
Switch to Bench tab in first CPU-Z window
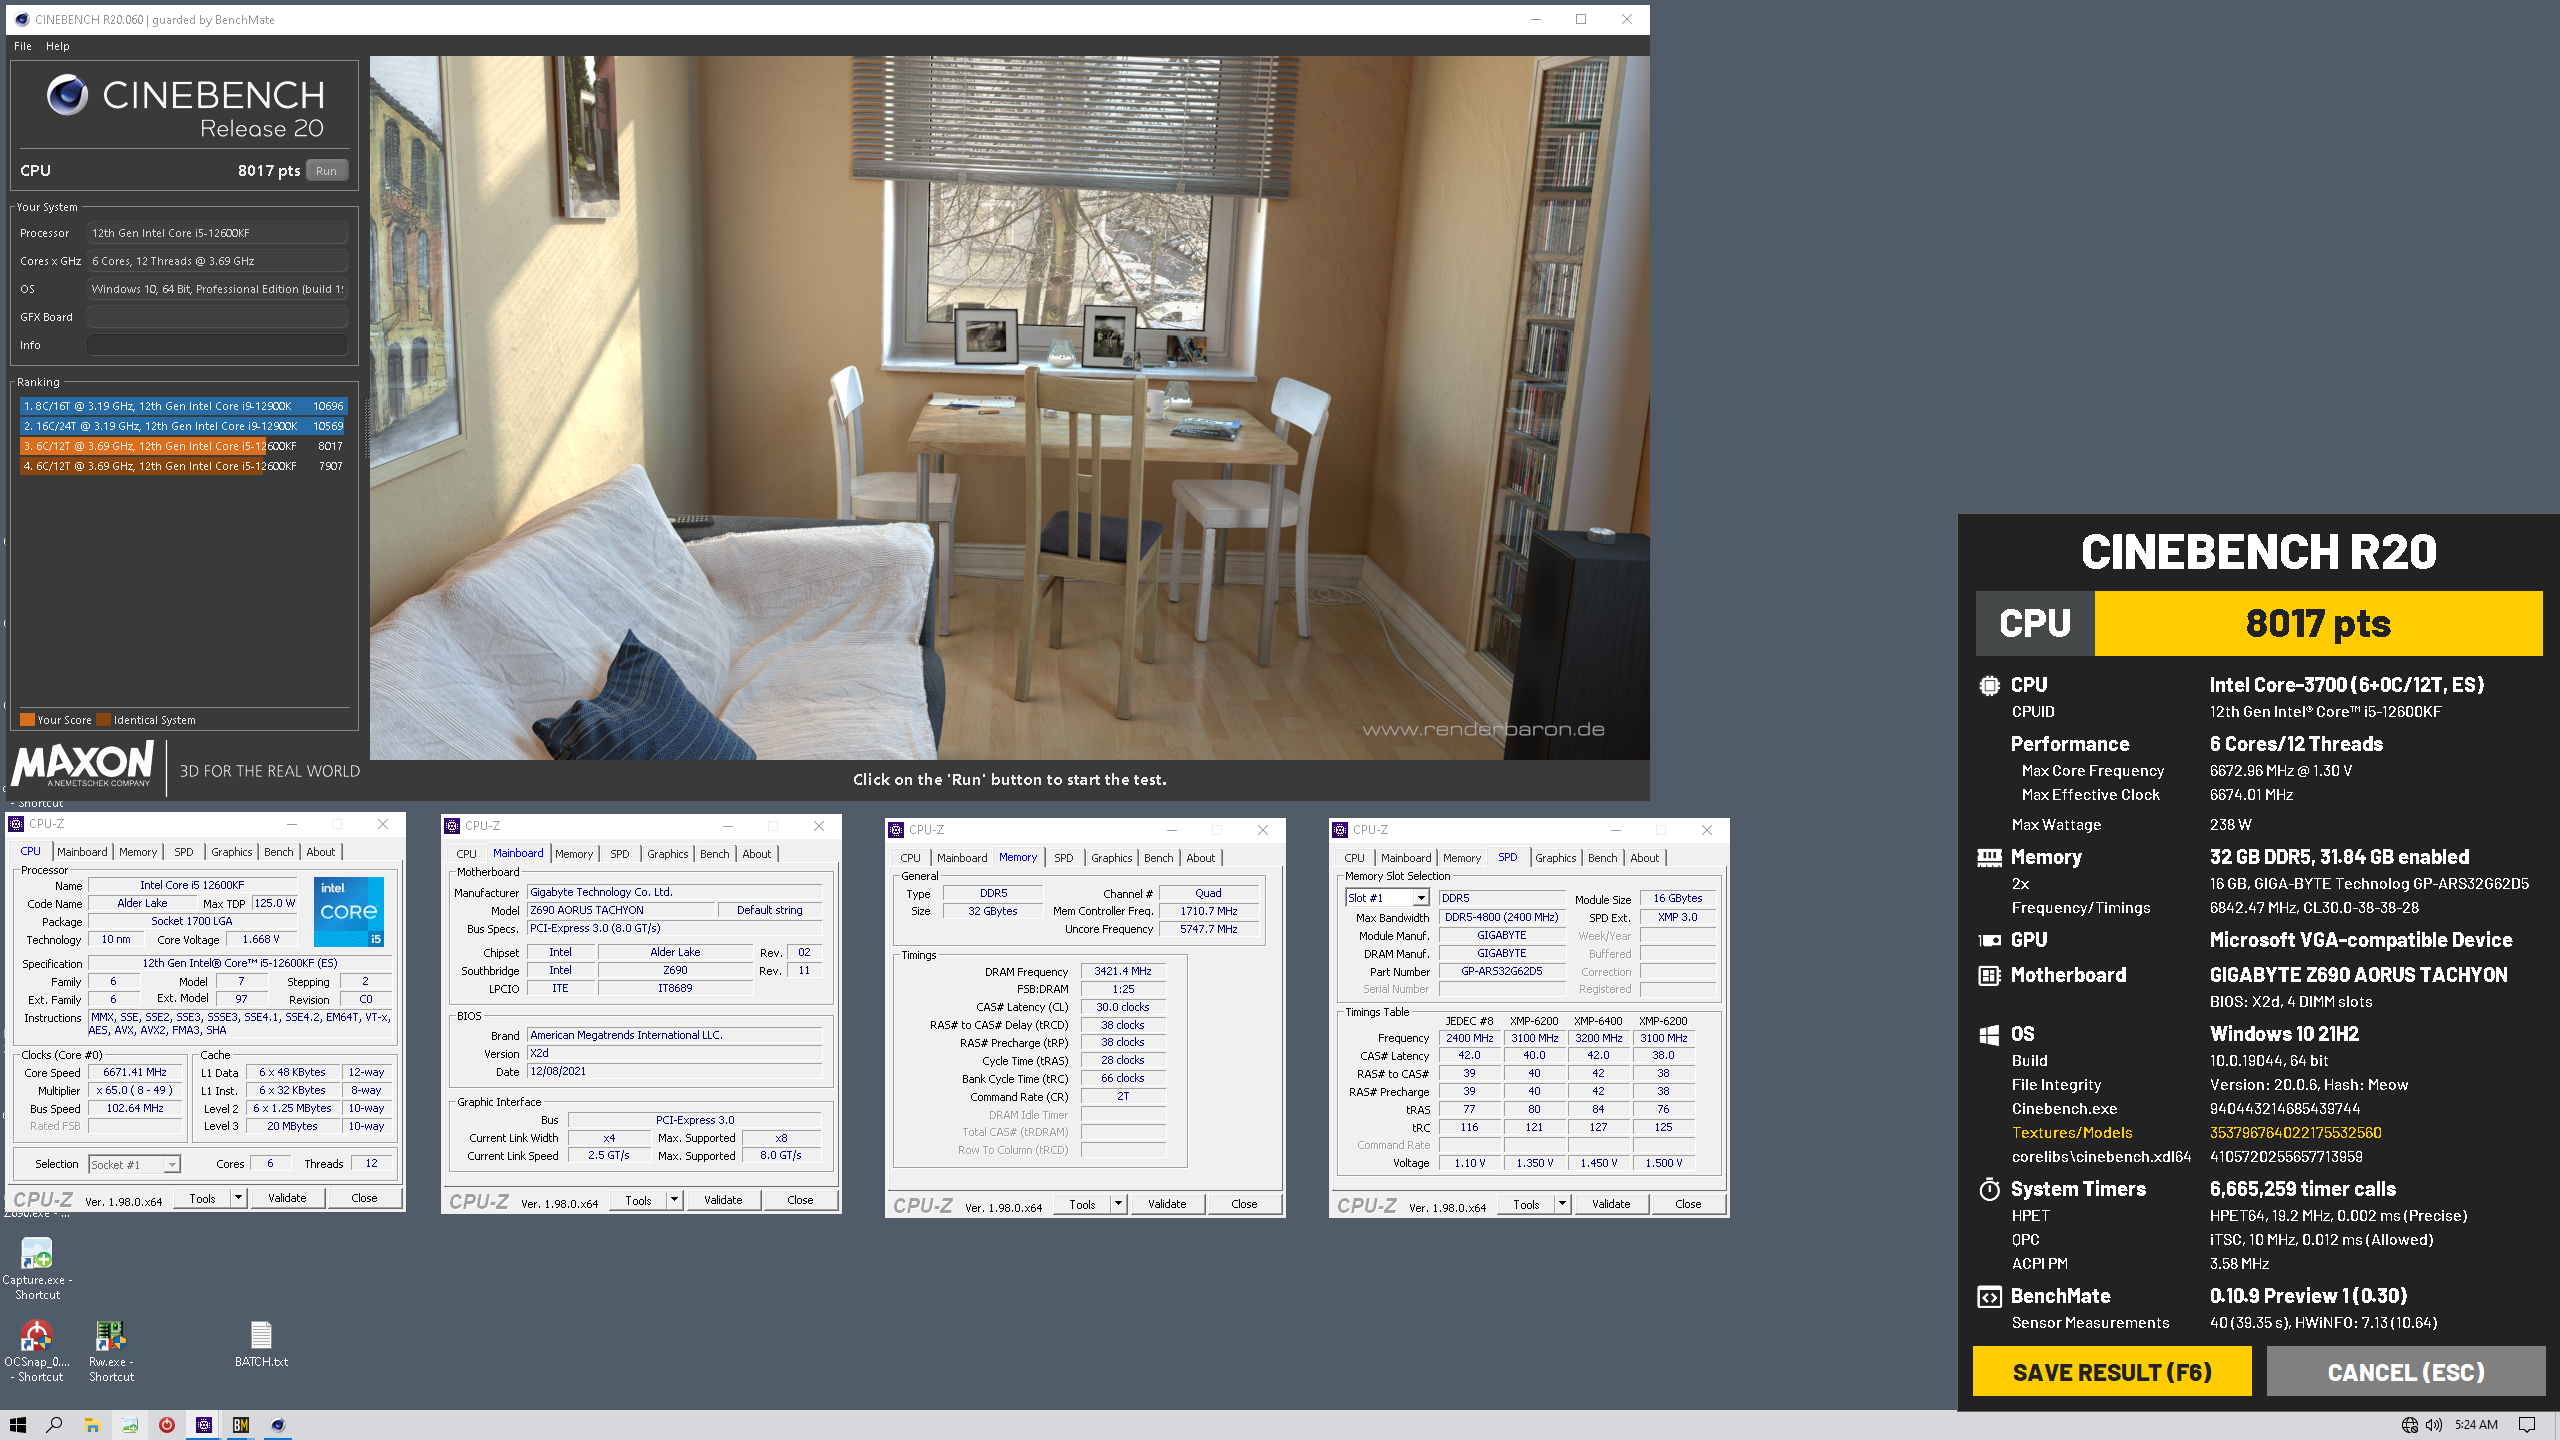coord(279,852)
